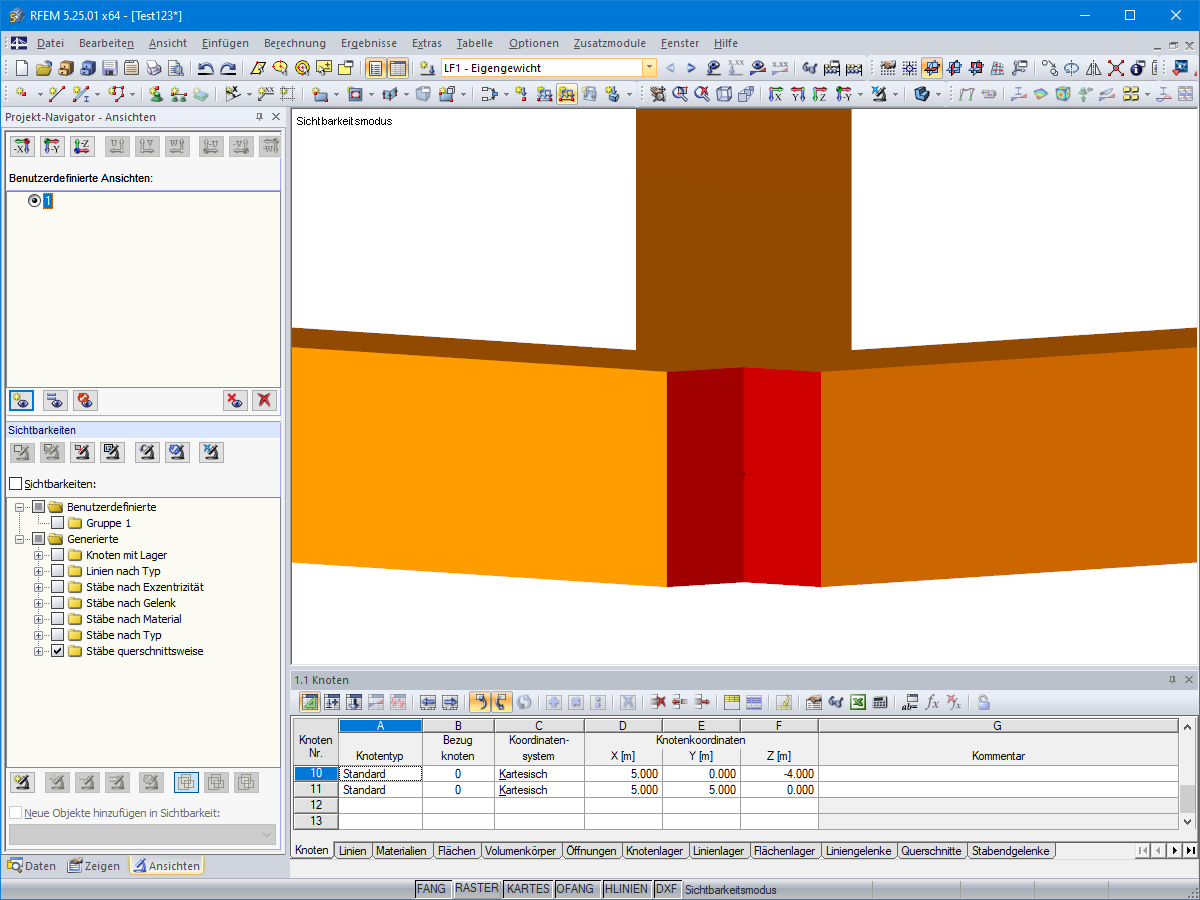The height and width of the screenshot is (900, 1200).
Task: Check the Linien nach Typ checkbox
Action: pyautogui.click(x=57, y=571)
